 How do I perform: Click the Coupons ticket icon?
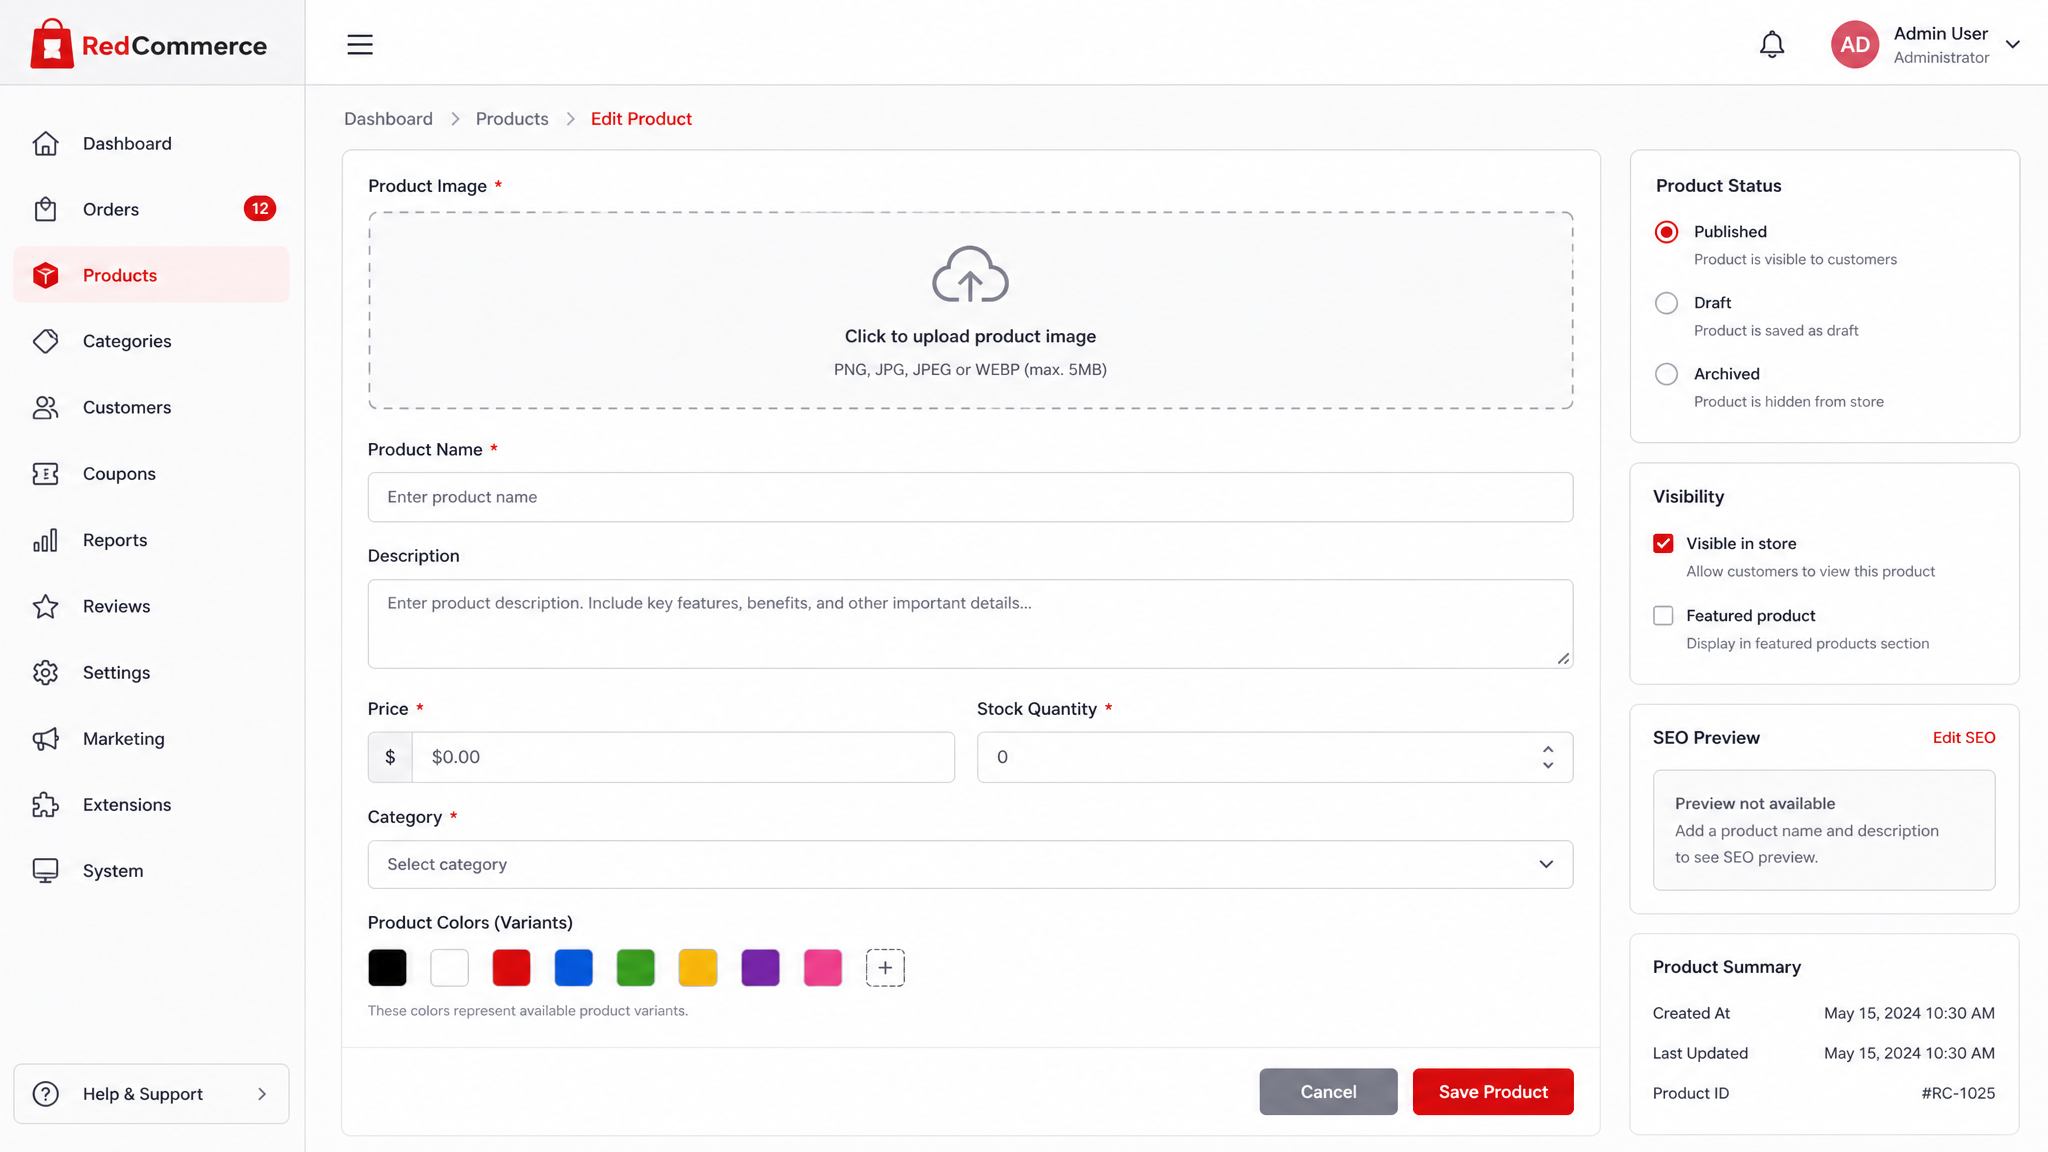point(46,473)
